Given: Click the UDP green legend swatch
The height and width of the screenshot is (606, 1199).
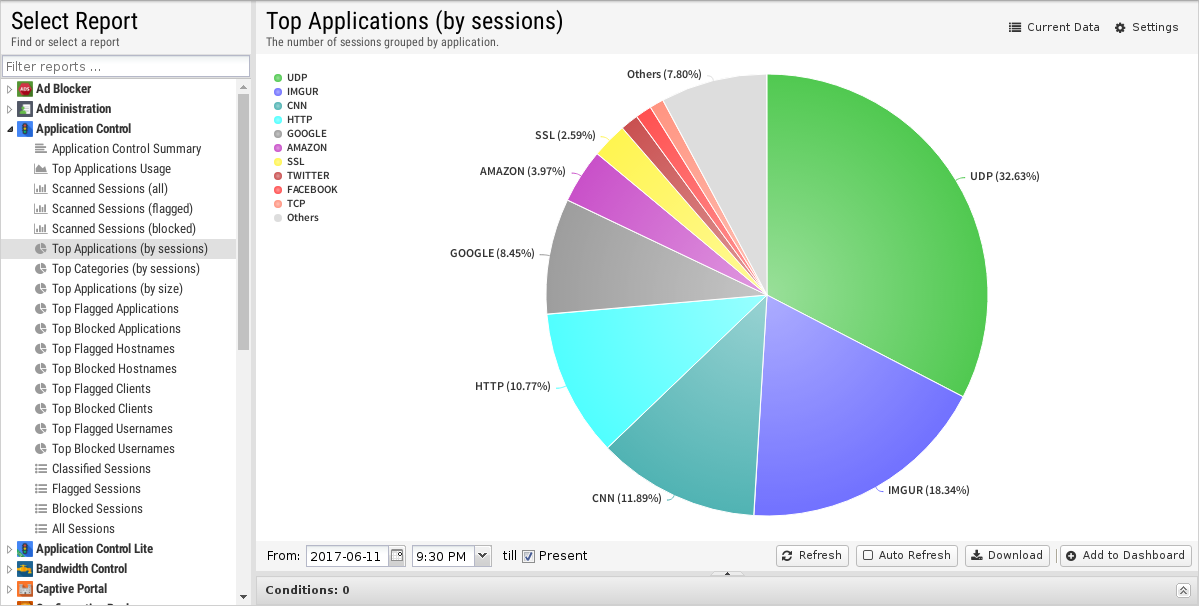Looking at the screenshot, I should tap(278, 77).
